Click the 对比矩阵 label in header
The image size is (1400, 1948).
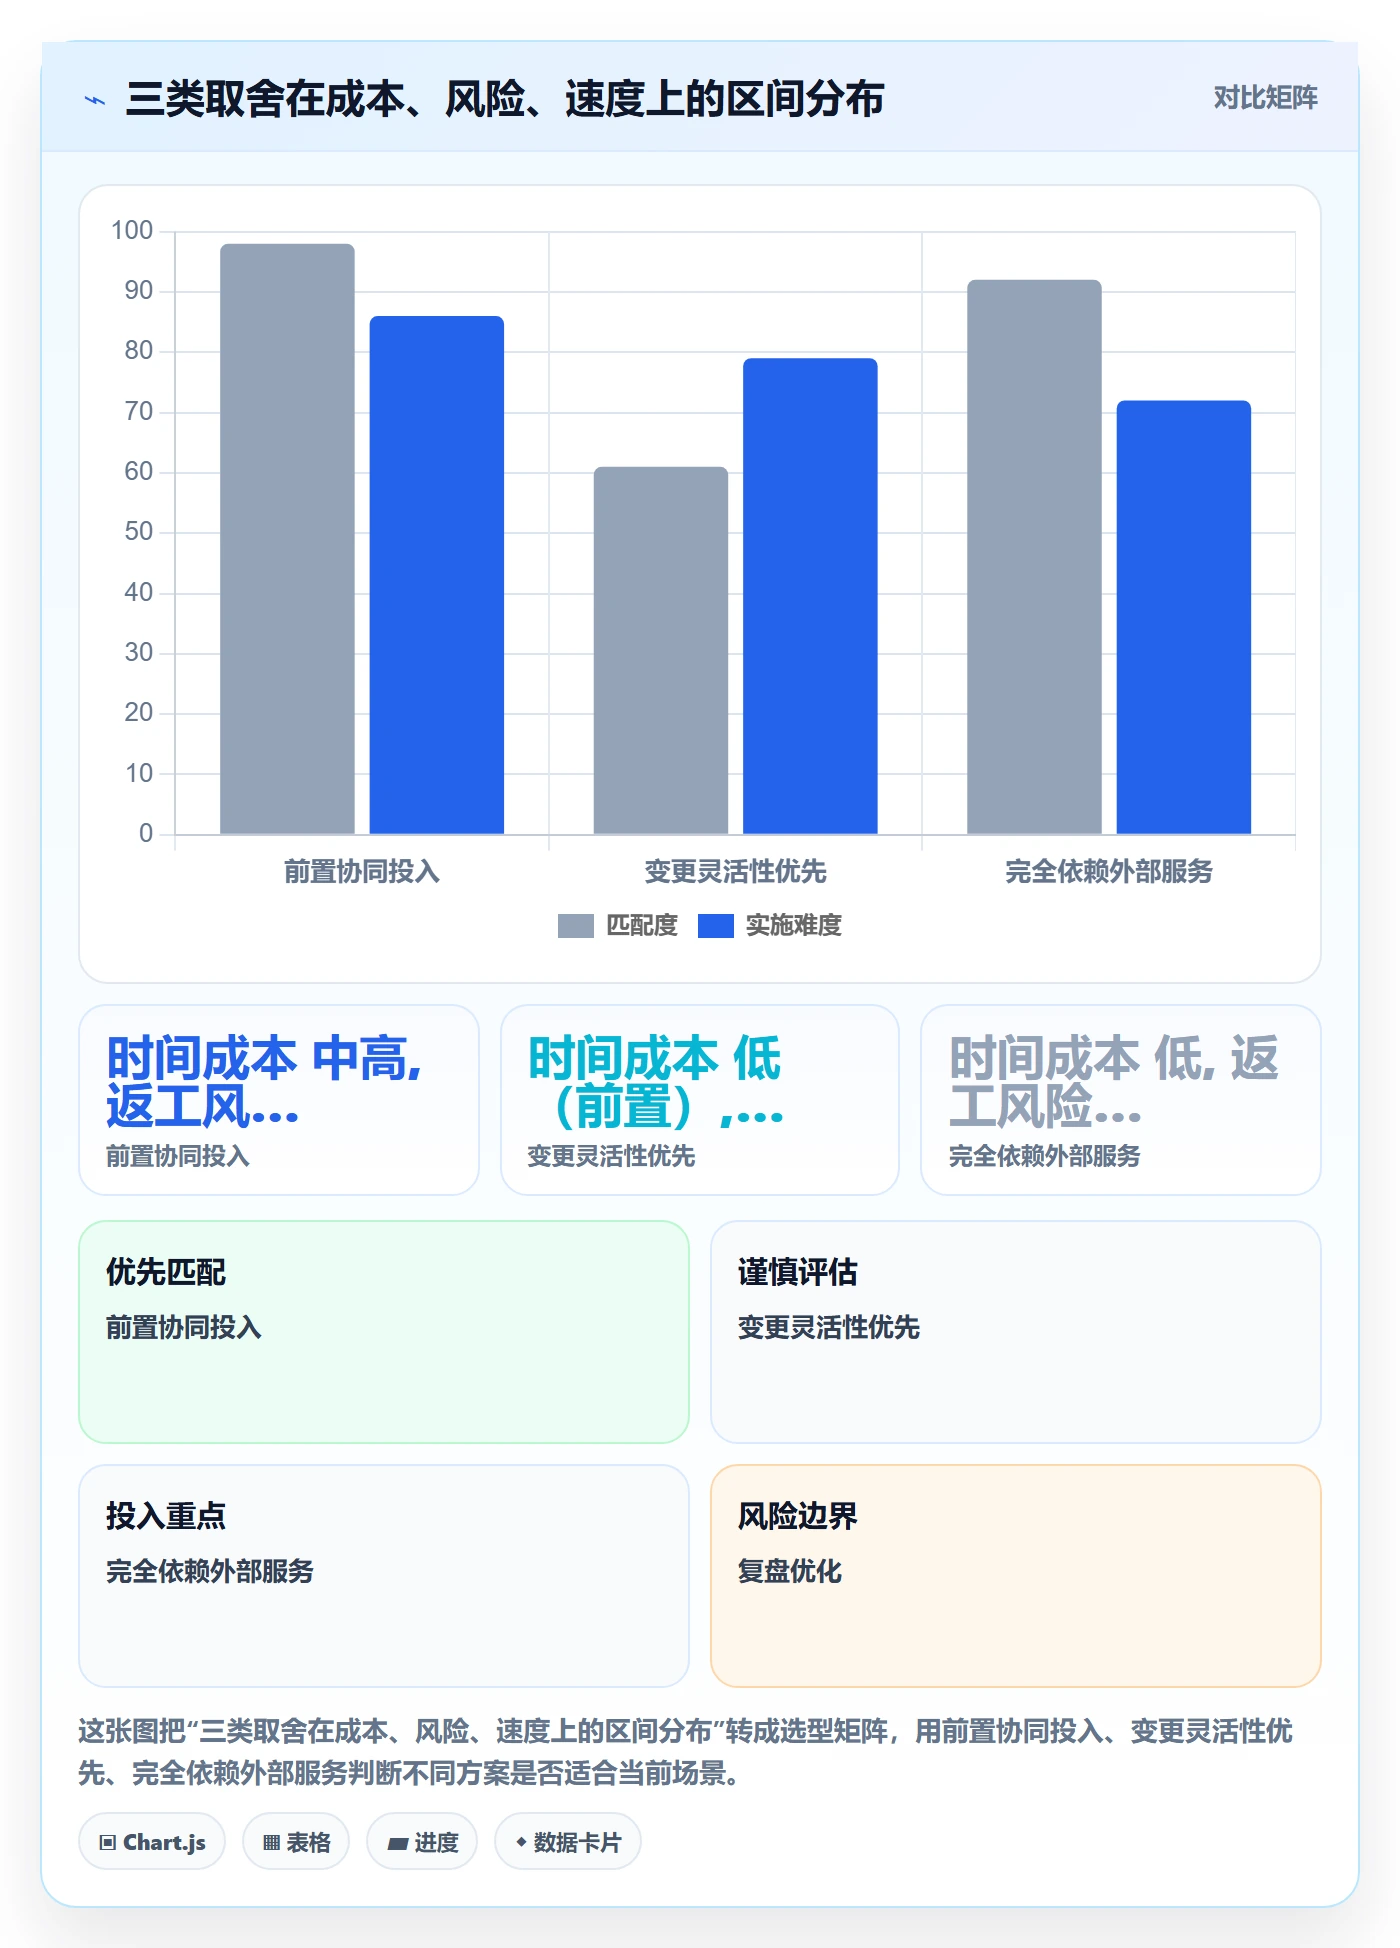(x=1265, y=98)
